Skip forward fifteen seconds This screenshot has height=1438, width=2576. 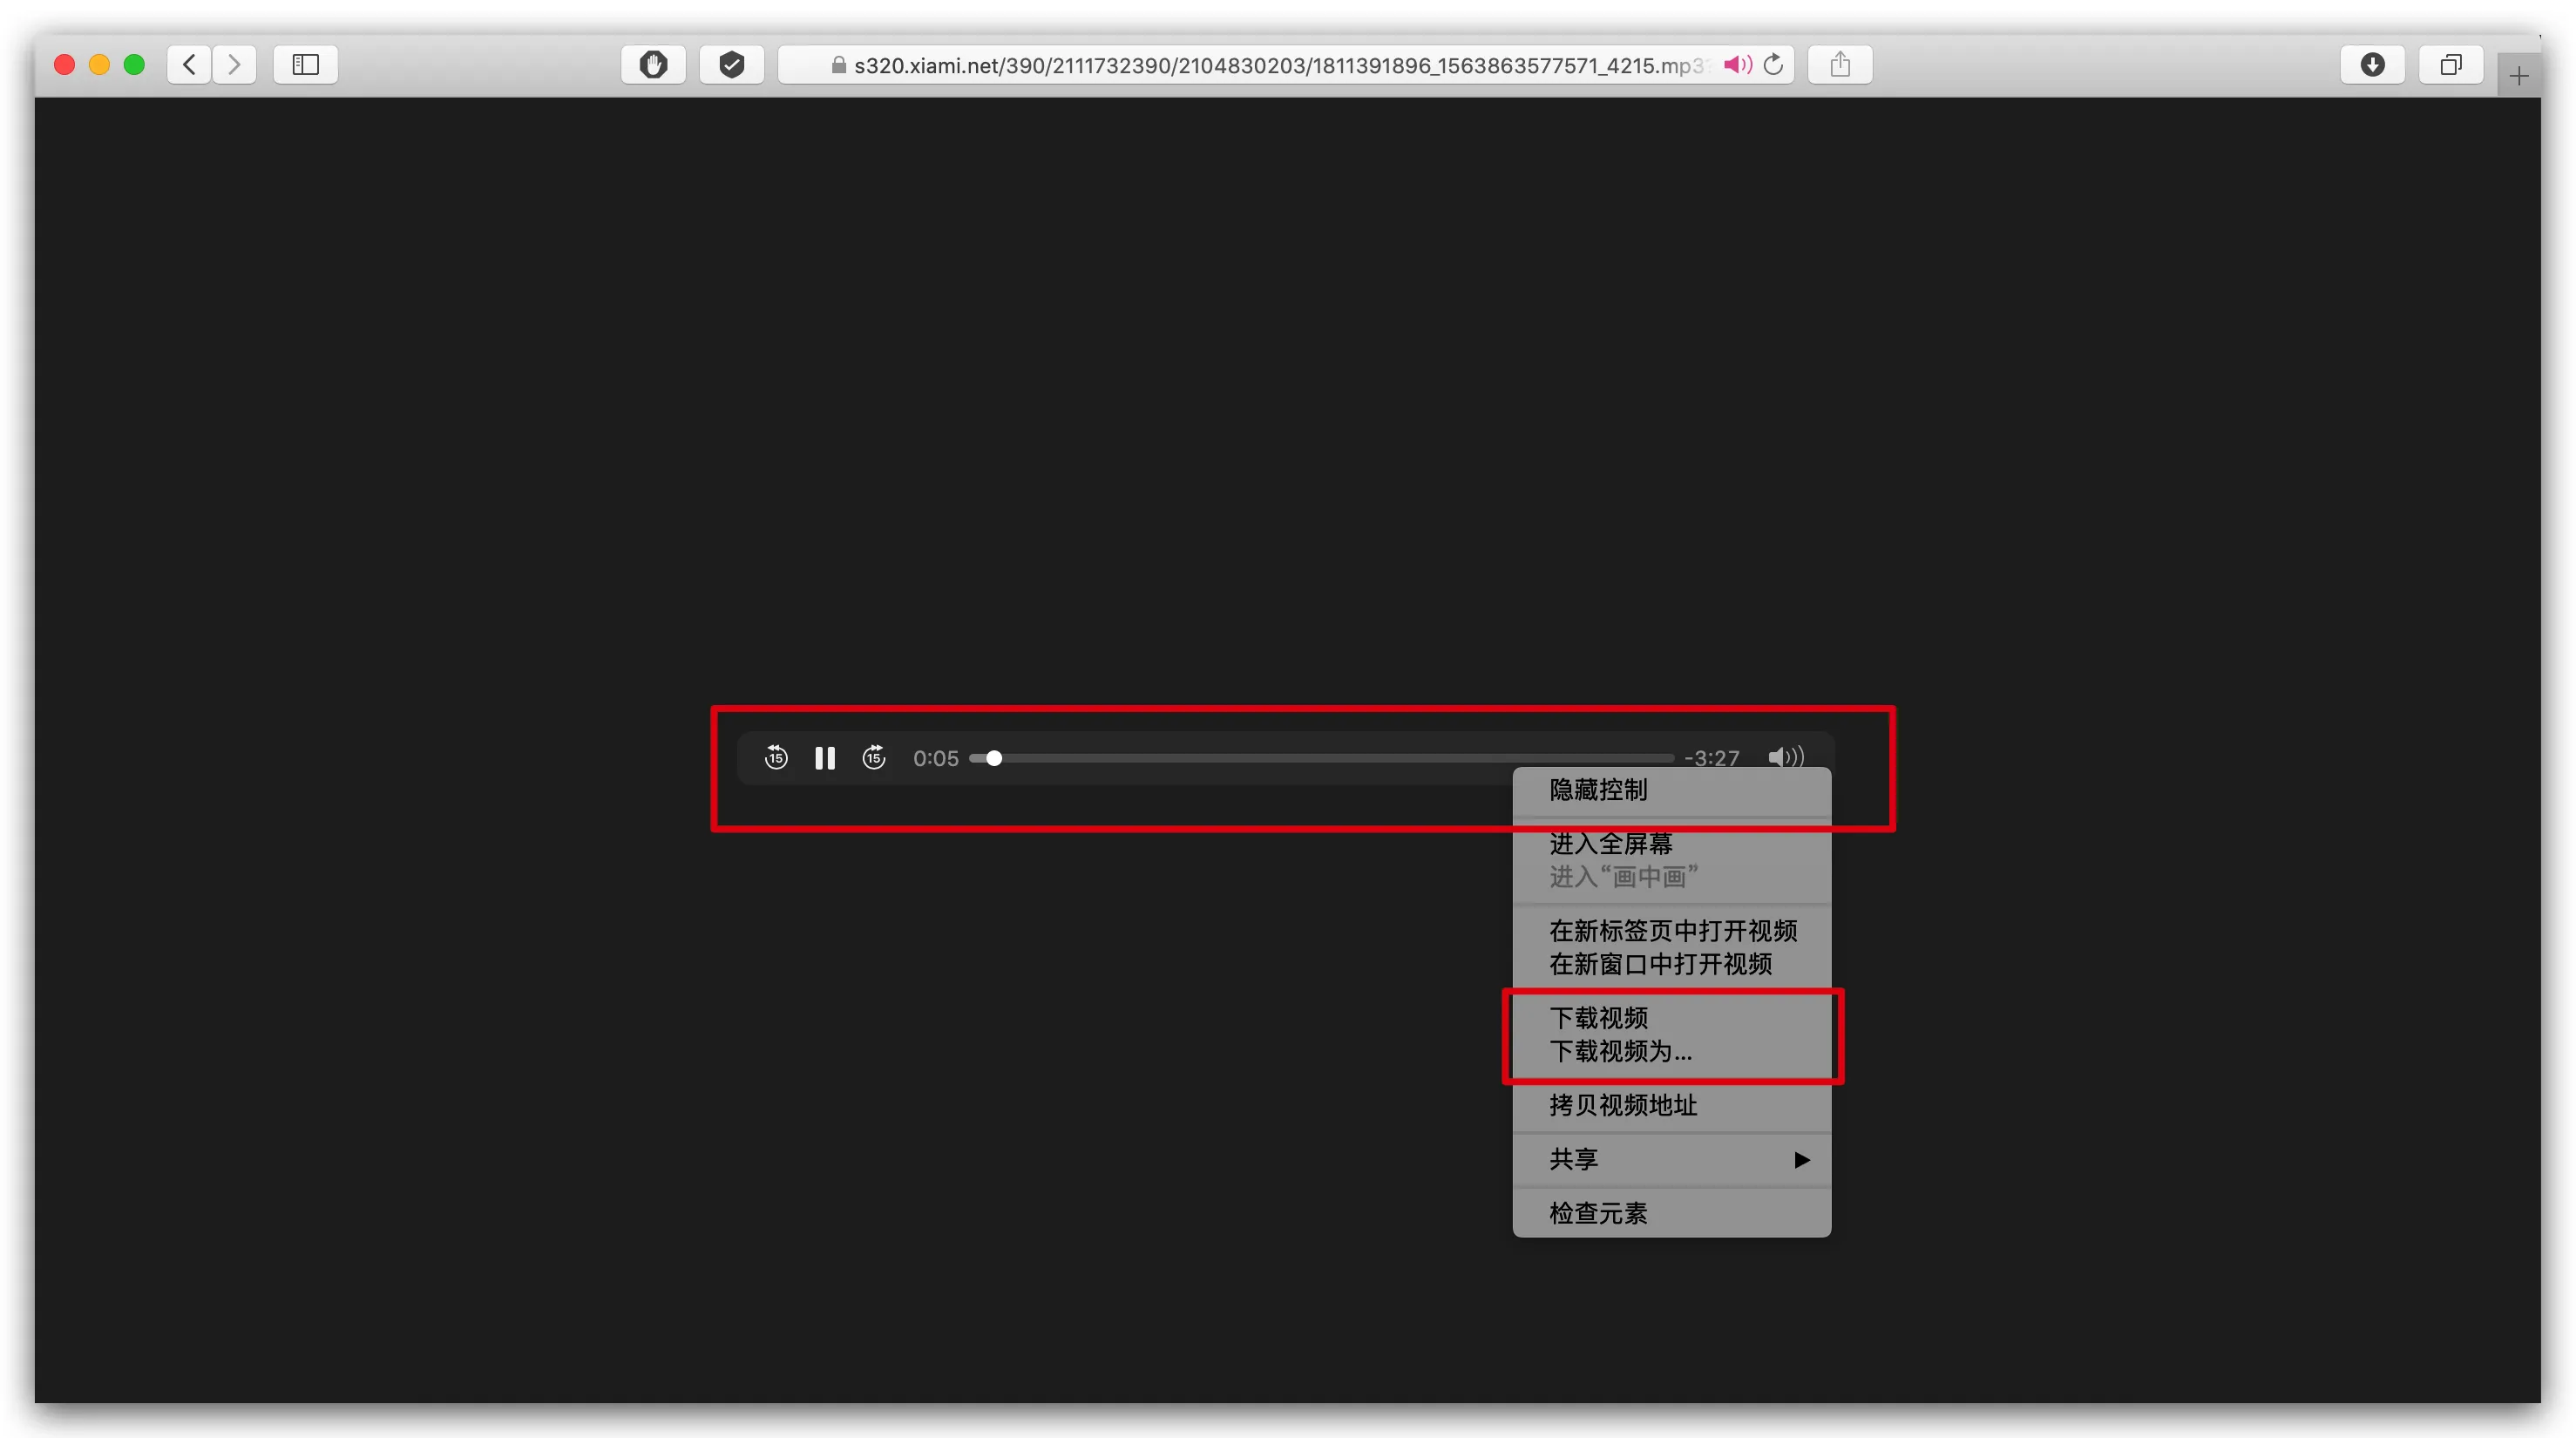[874, 758]
